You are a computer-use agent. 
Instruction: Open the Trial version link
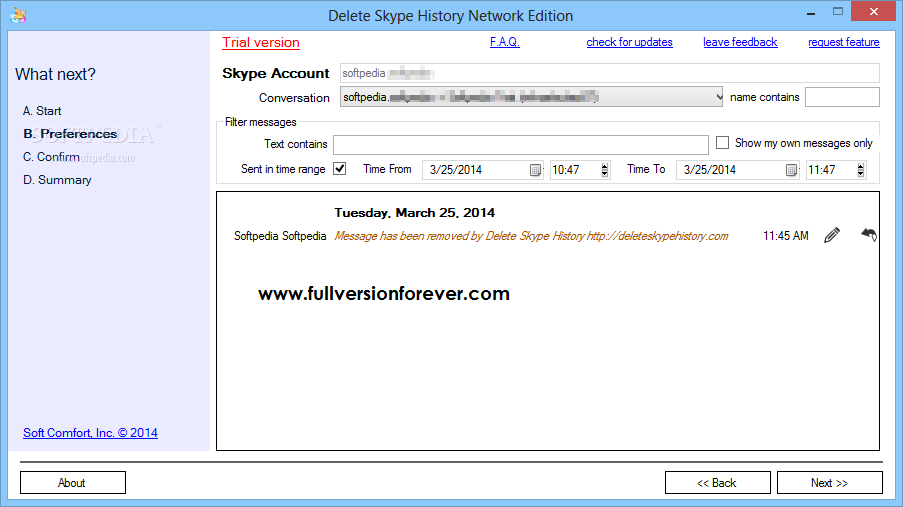[x=261, y=43]
